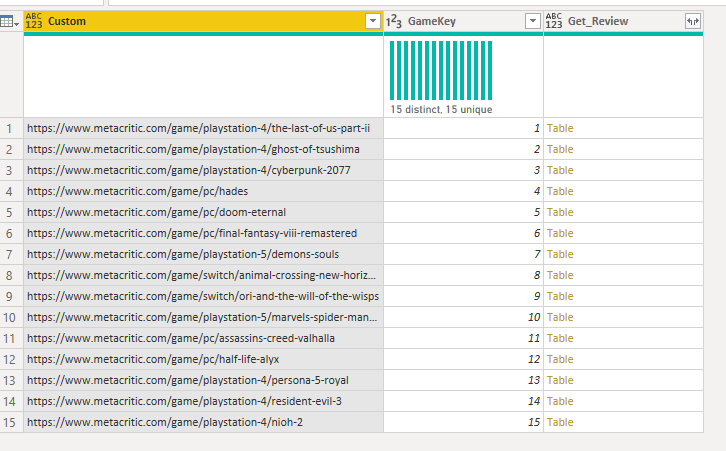Select the persona-5-royal URL cell

click(x=204, y=380)
